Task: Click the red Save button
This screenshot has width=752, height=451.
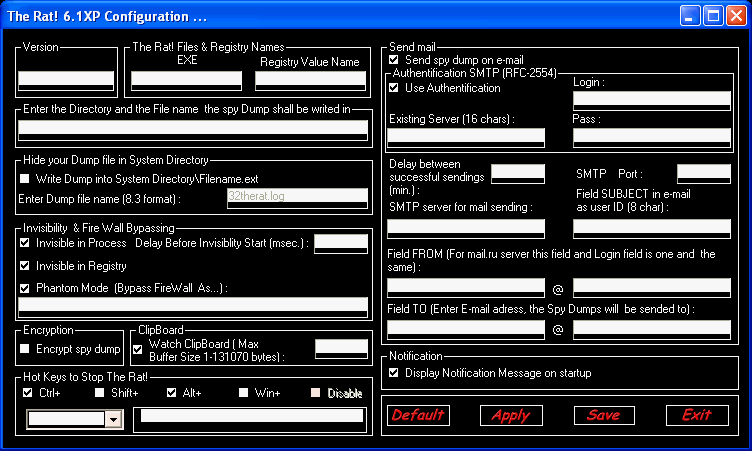Action: 603,415
